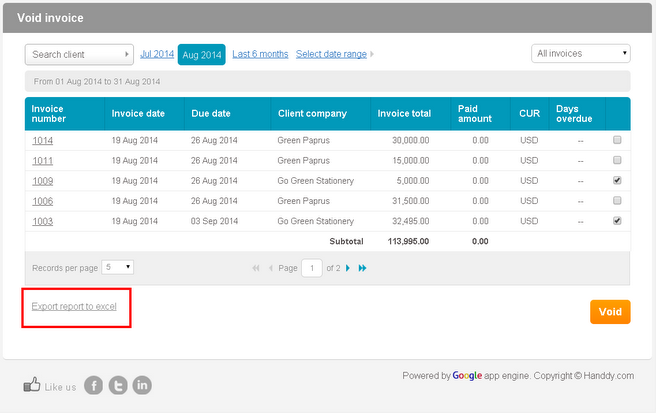
Task: Tick the checkbox for invoice 1011
Action: (617, 160)
